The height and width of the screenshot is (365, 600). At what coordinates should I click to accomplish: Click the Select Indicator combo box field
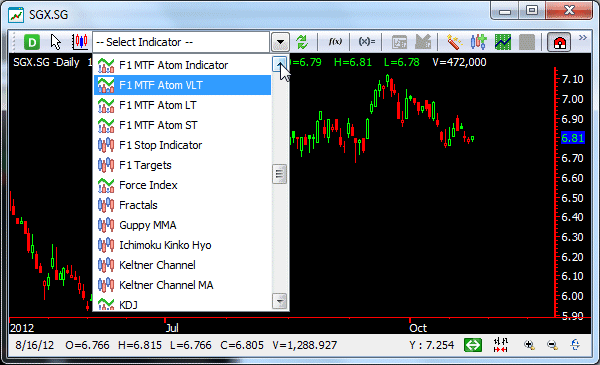coord(181,42)
